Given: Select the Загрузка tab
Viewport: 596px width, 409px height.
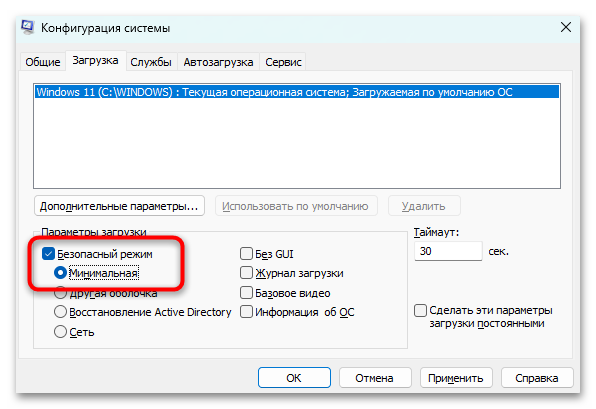Looking at the screenshot, I should [95, 60].
